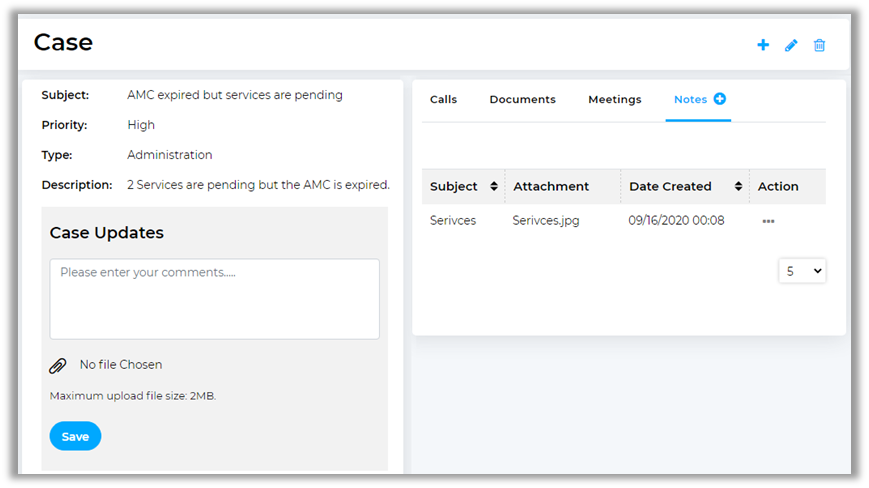Open the Serivces.jpg attachment
Viewport: 869px width, 488px height.
(545, 220)
